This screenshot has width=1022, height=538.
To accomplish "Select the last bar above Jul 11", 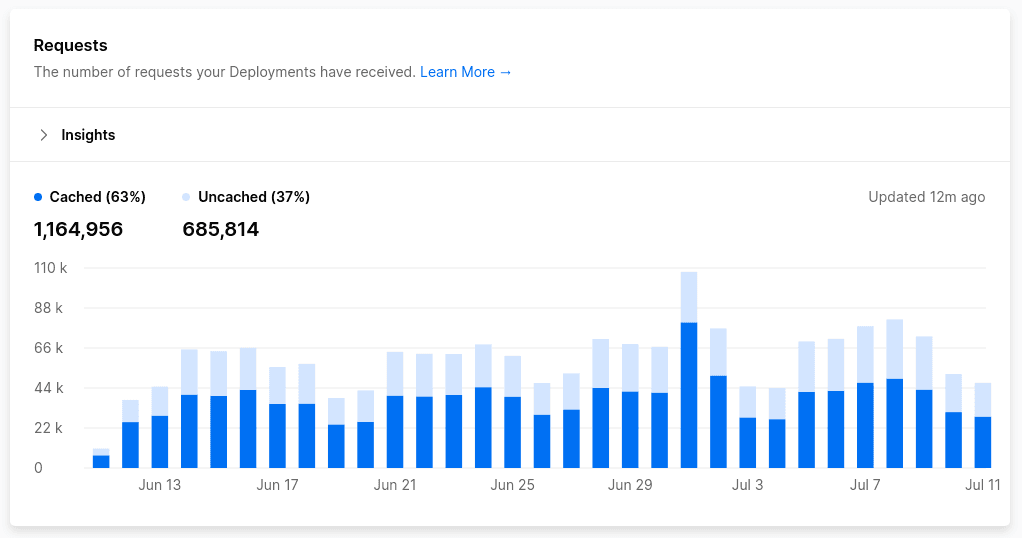I will (983, 440).
